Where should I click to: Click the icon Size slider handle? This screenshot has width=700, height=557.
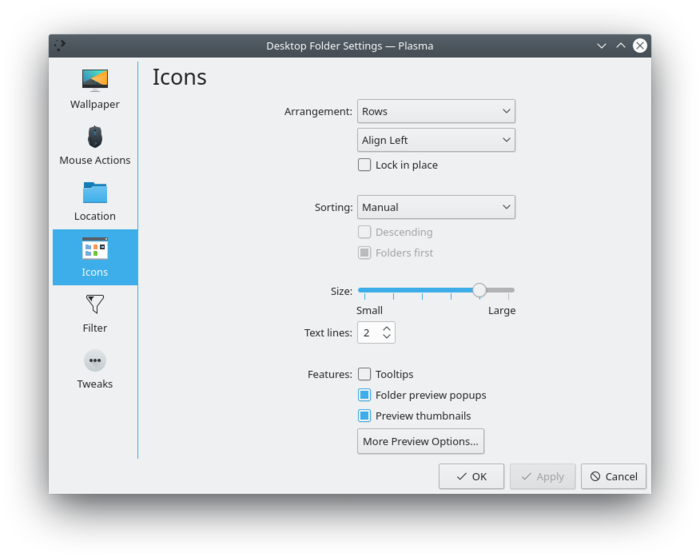tap(480, 290)
